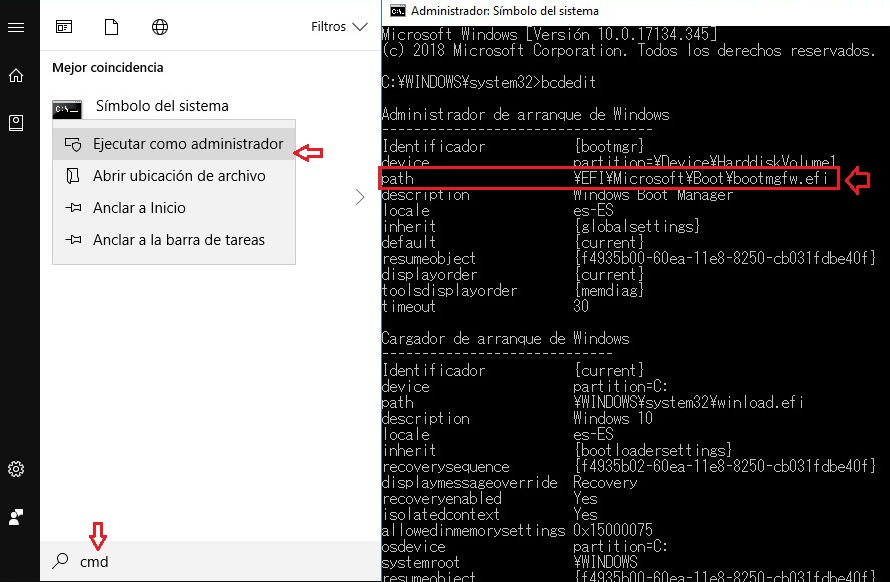
Task: Click the Cargador de arranque de Windows heading
Action: (505, 339)
